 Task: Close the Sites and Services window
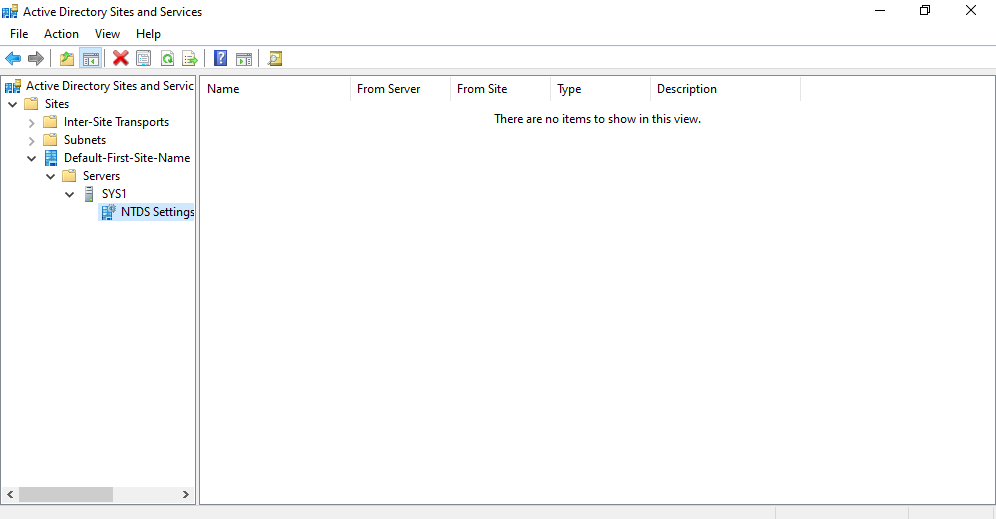click(971, 11)
